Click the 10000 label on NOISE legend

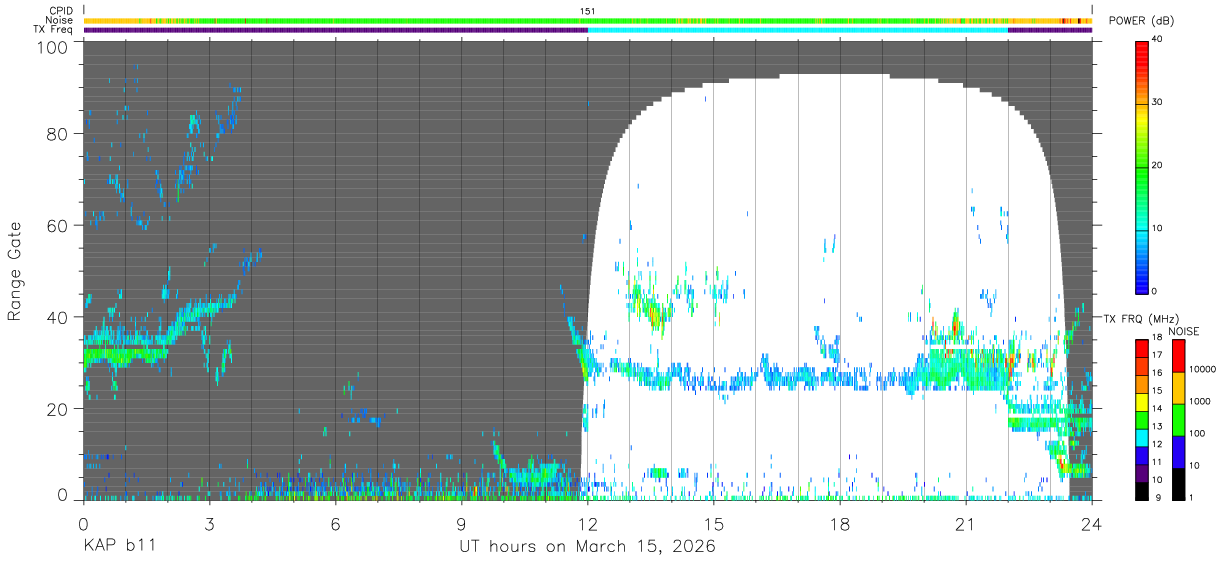pos(1203,369)
